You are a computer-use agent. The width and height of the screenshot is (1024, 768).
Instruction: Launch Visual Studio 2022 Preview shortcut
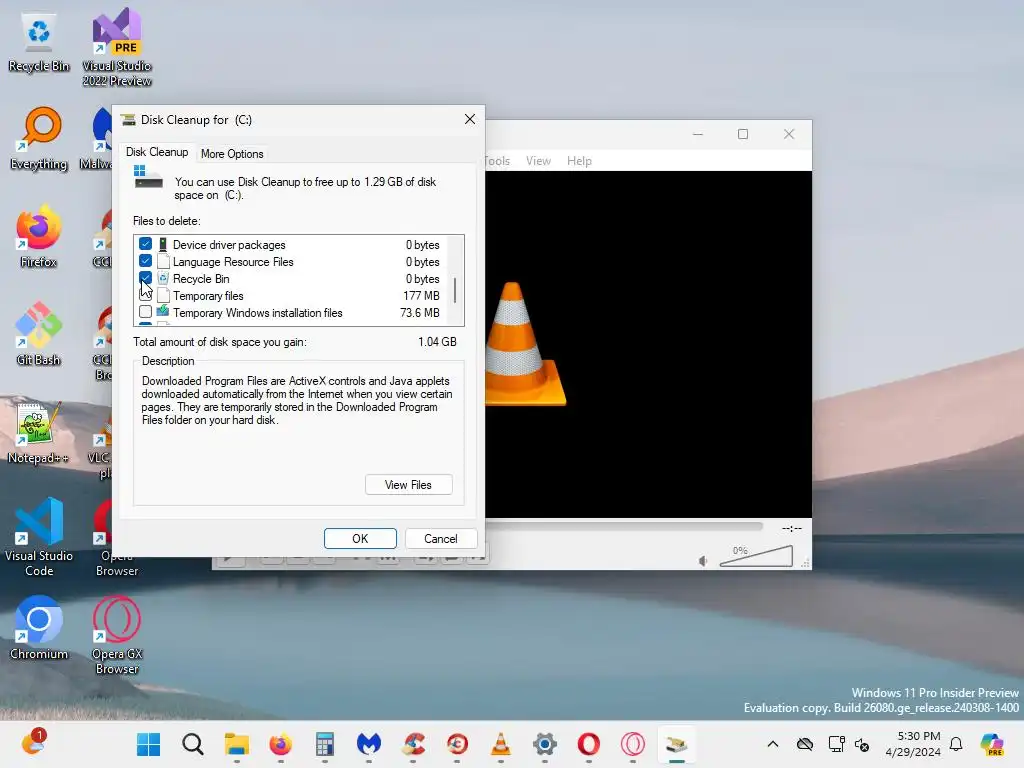(117, 47)
